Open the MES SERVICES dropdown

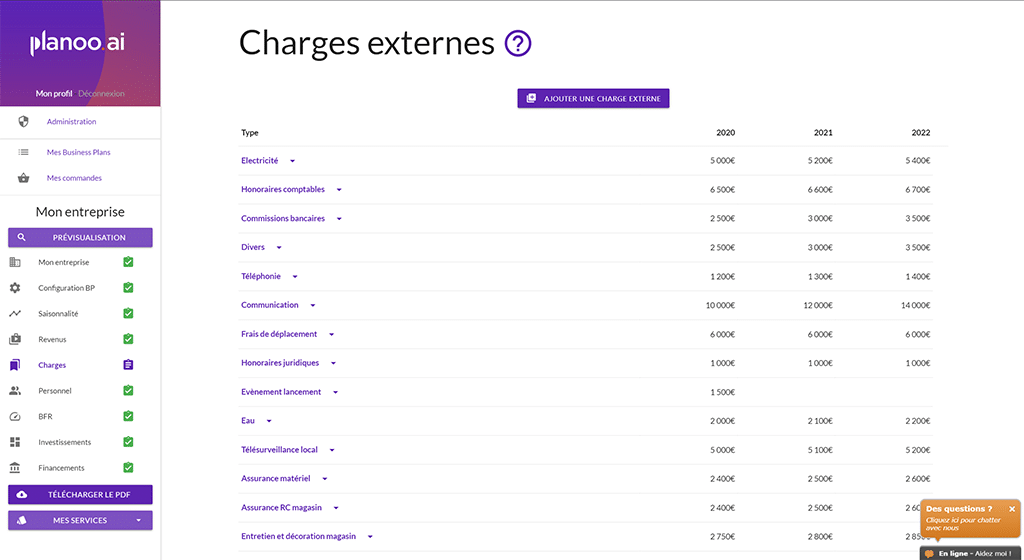(x=80, y=520)
